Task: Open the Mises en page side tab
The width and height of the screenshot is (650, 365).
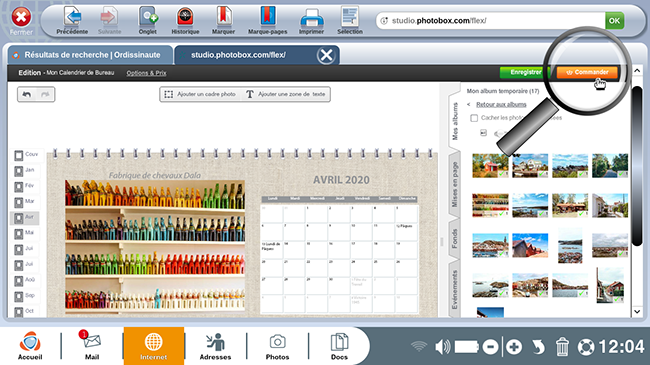Action: coord(455,185)
